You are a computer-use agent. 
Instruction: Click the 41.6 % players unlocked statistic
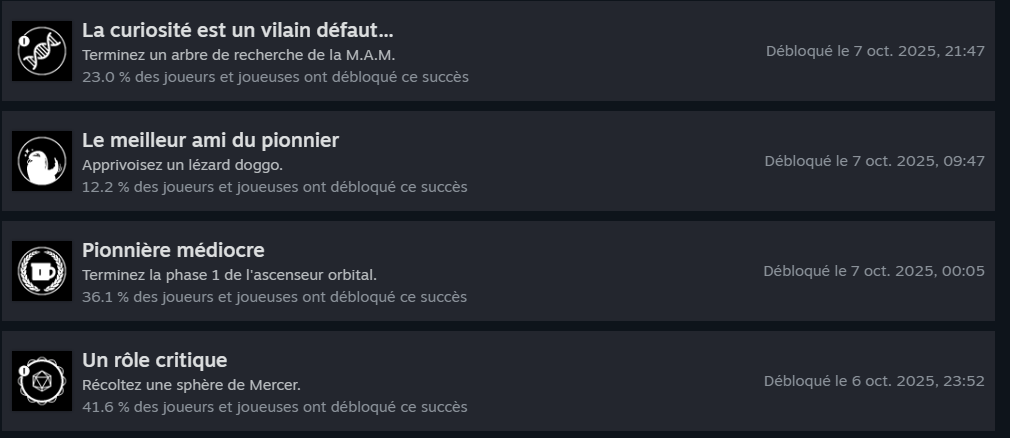click(275, 407)
